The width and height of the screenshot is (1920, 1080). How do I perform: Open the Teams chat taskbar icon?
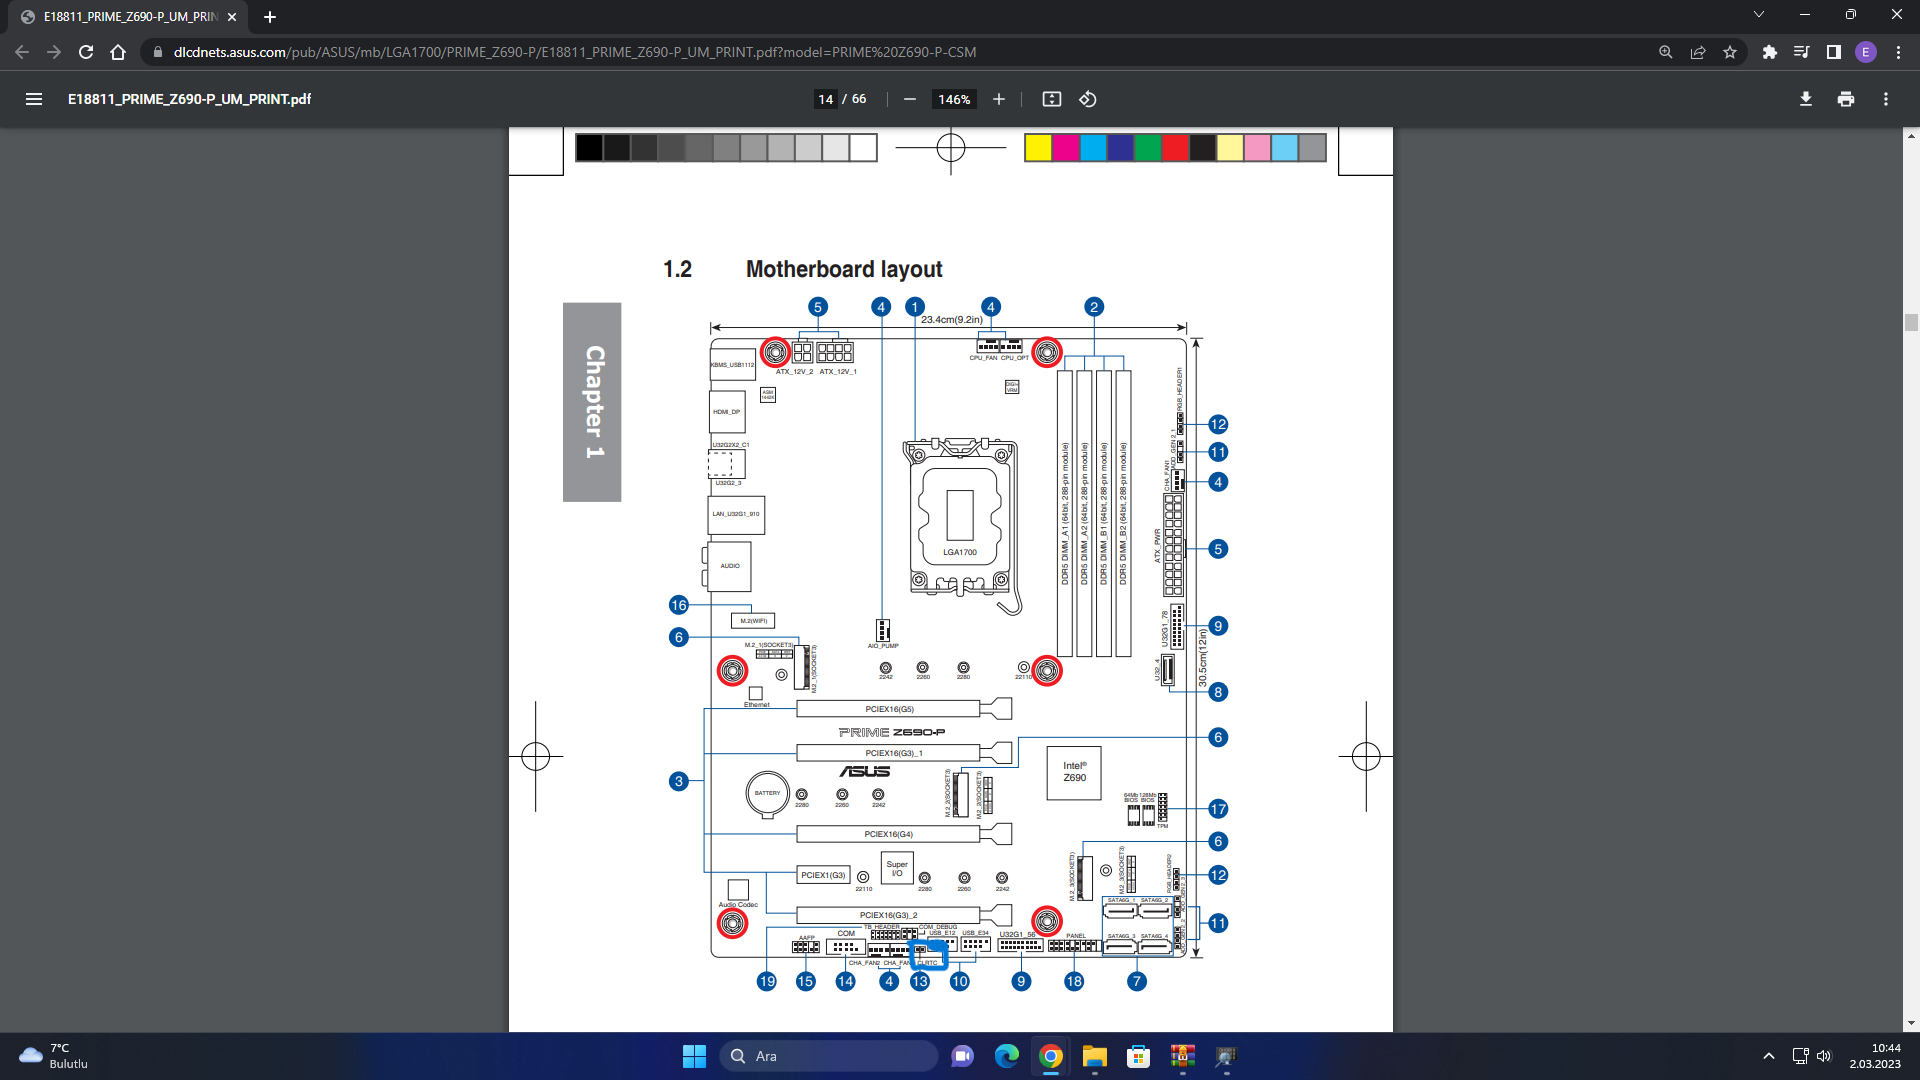coord(963,1056)
